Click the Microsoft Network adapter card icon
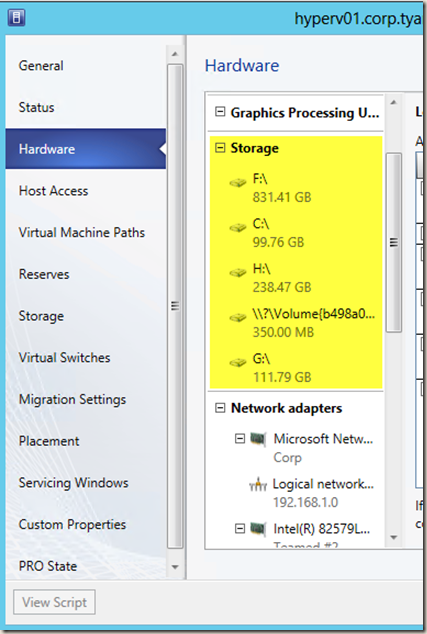Viewport: 427px width, 634px height. (258, 439)
